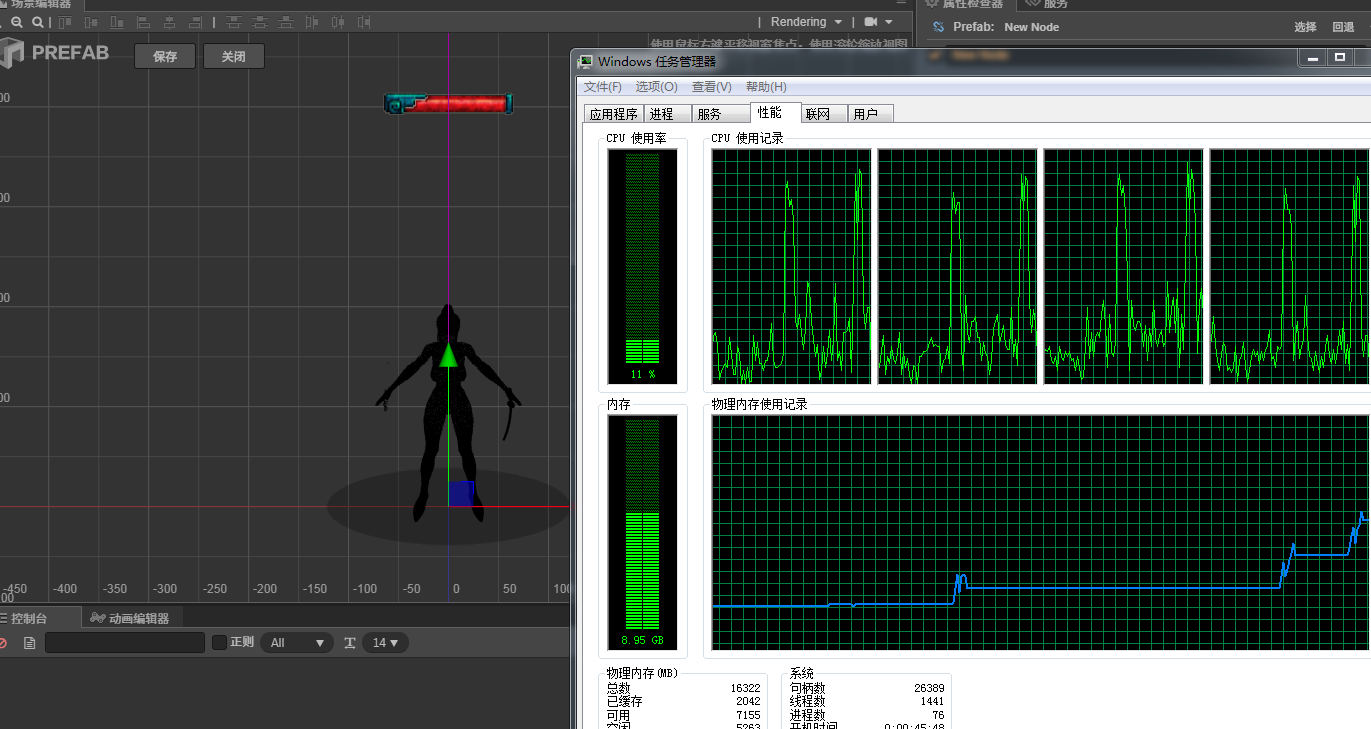Click the green Y-axis gizmo arrow
The width and height of the screenshot is (1371, 729).
[448, 355]
